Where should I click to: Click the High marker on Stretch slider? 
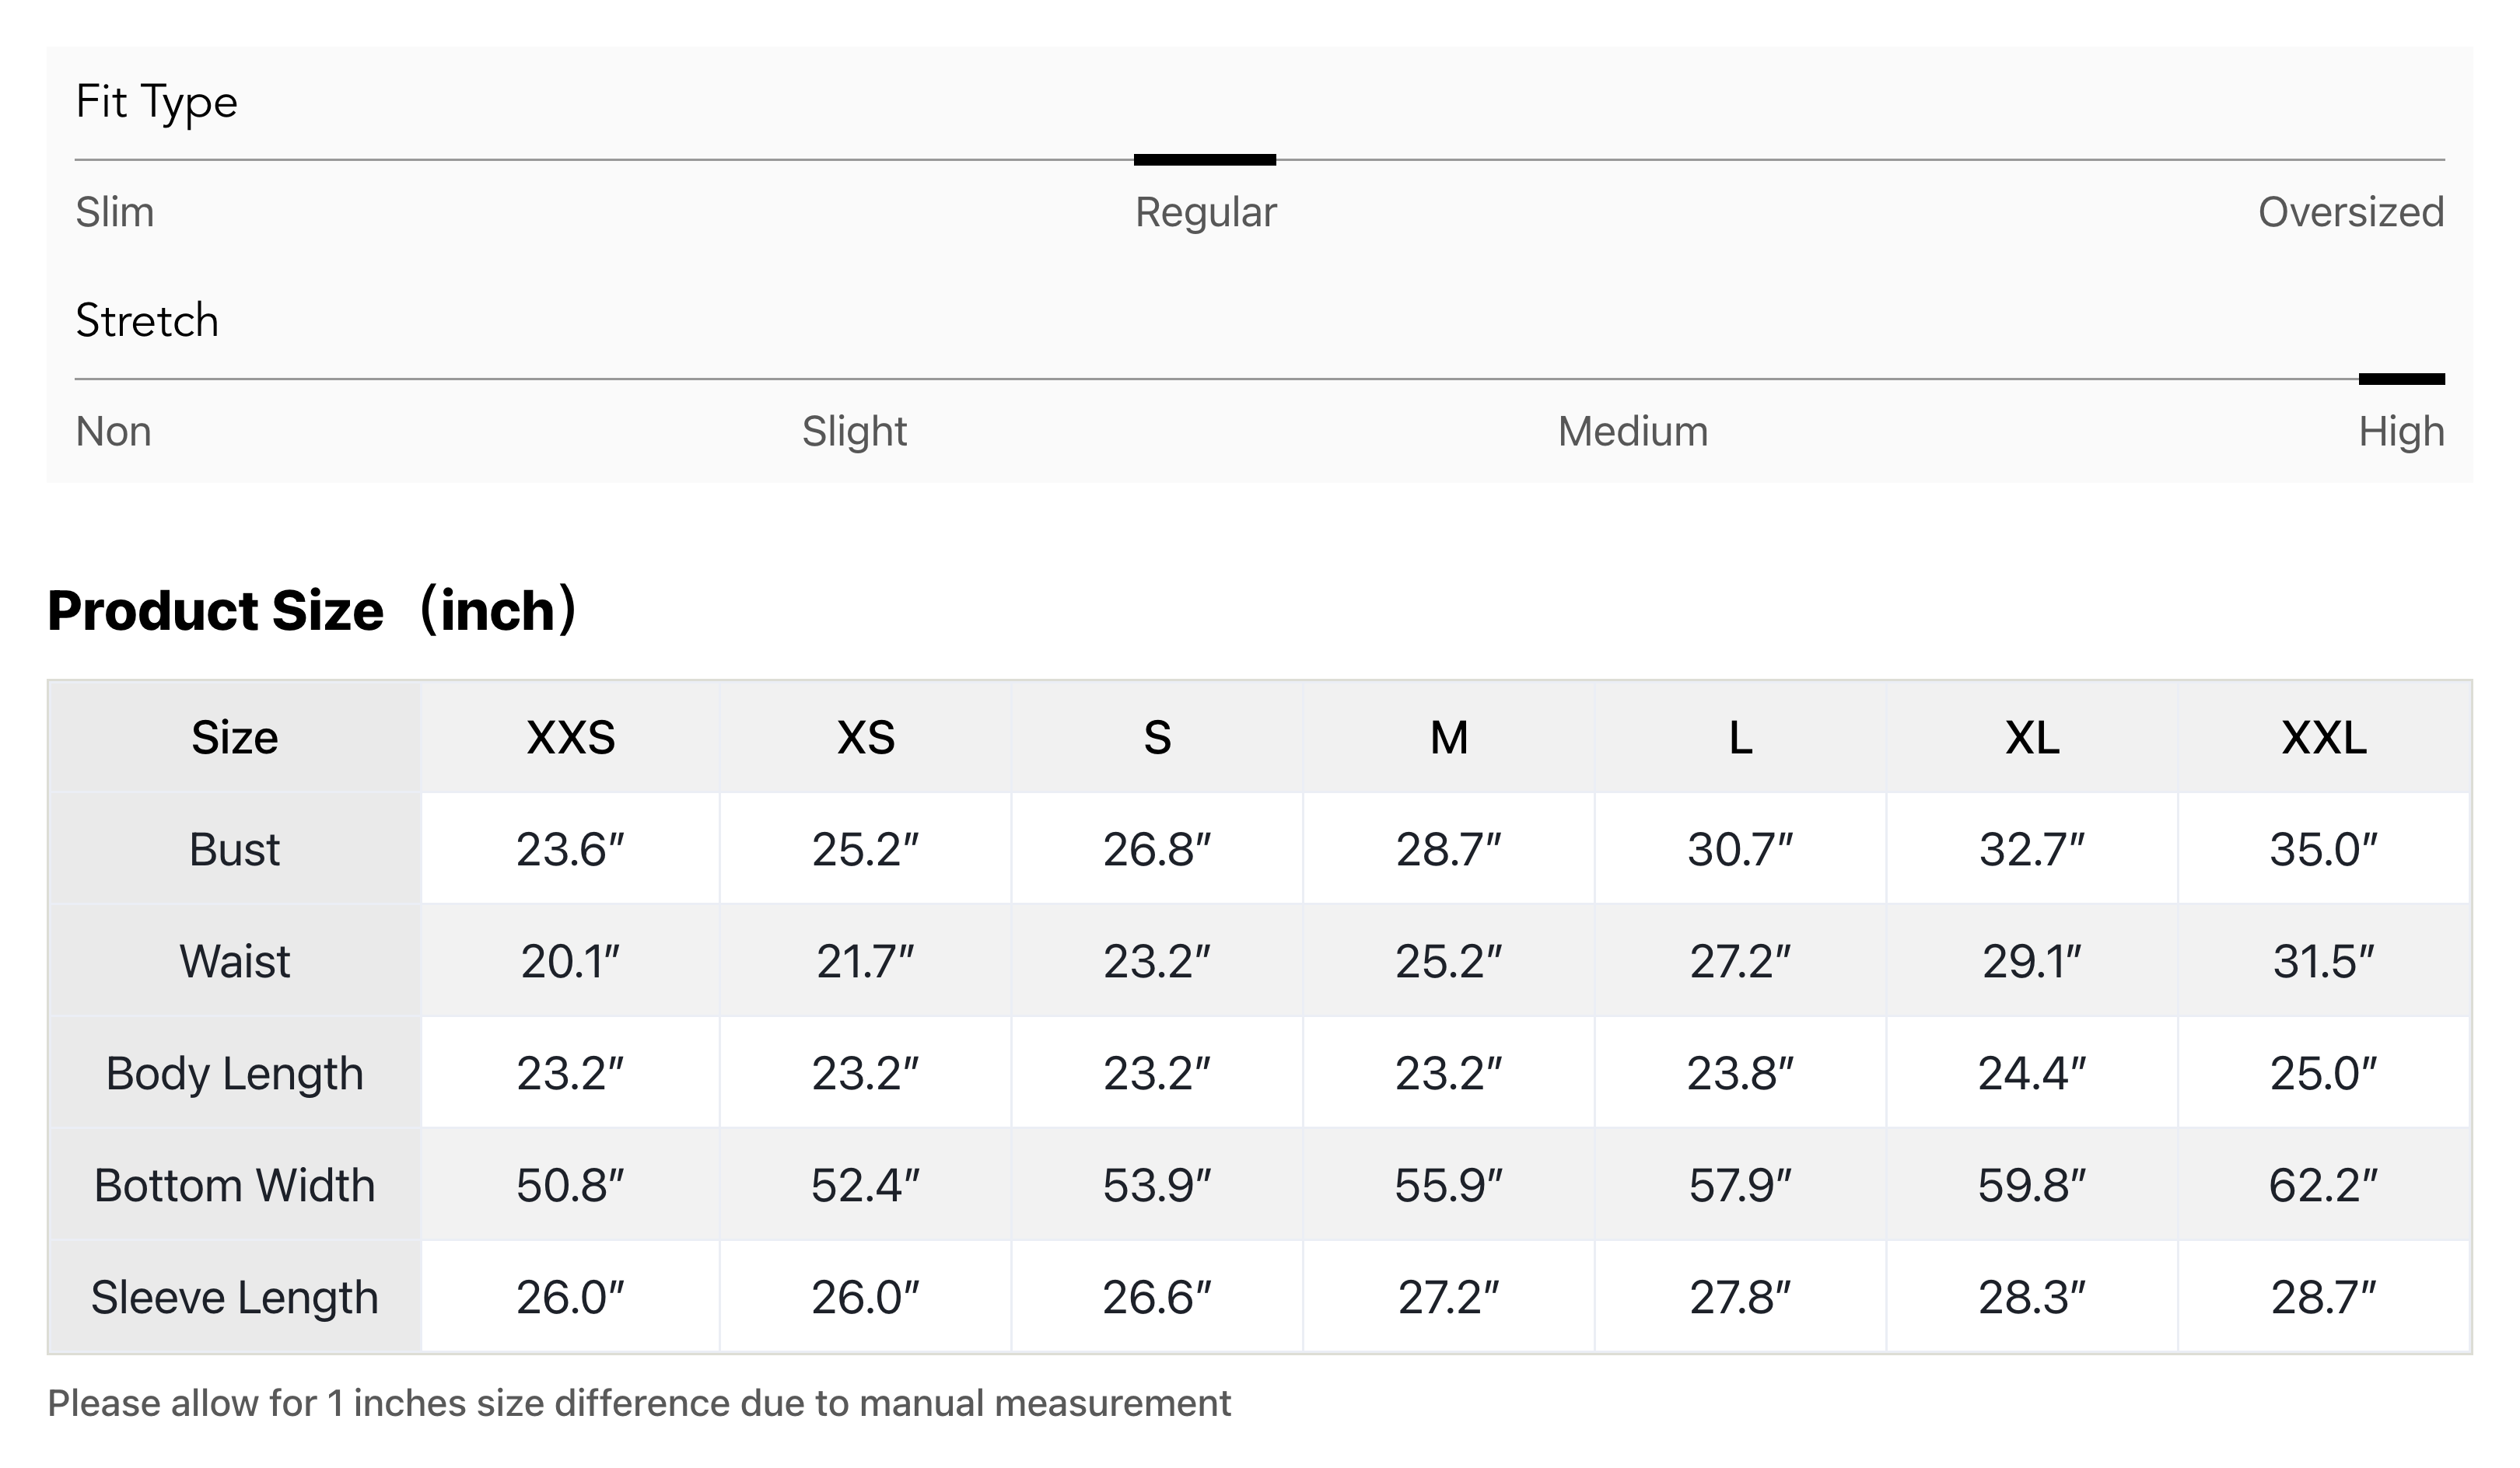pos(2401,379)
